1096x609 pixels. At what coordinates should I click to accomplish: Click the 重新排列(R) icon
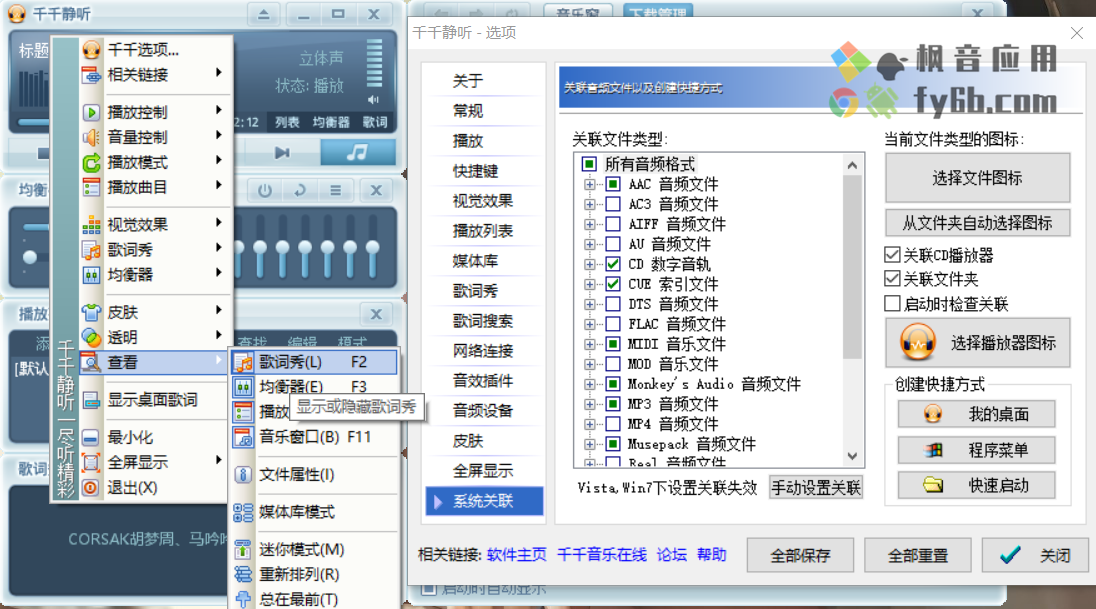click(x=243, y=575)
